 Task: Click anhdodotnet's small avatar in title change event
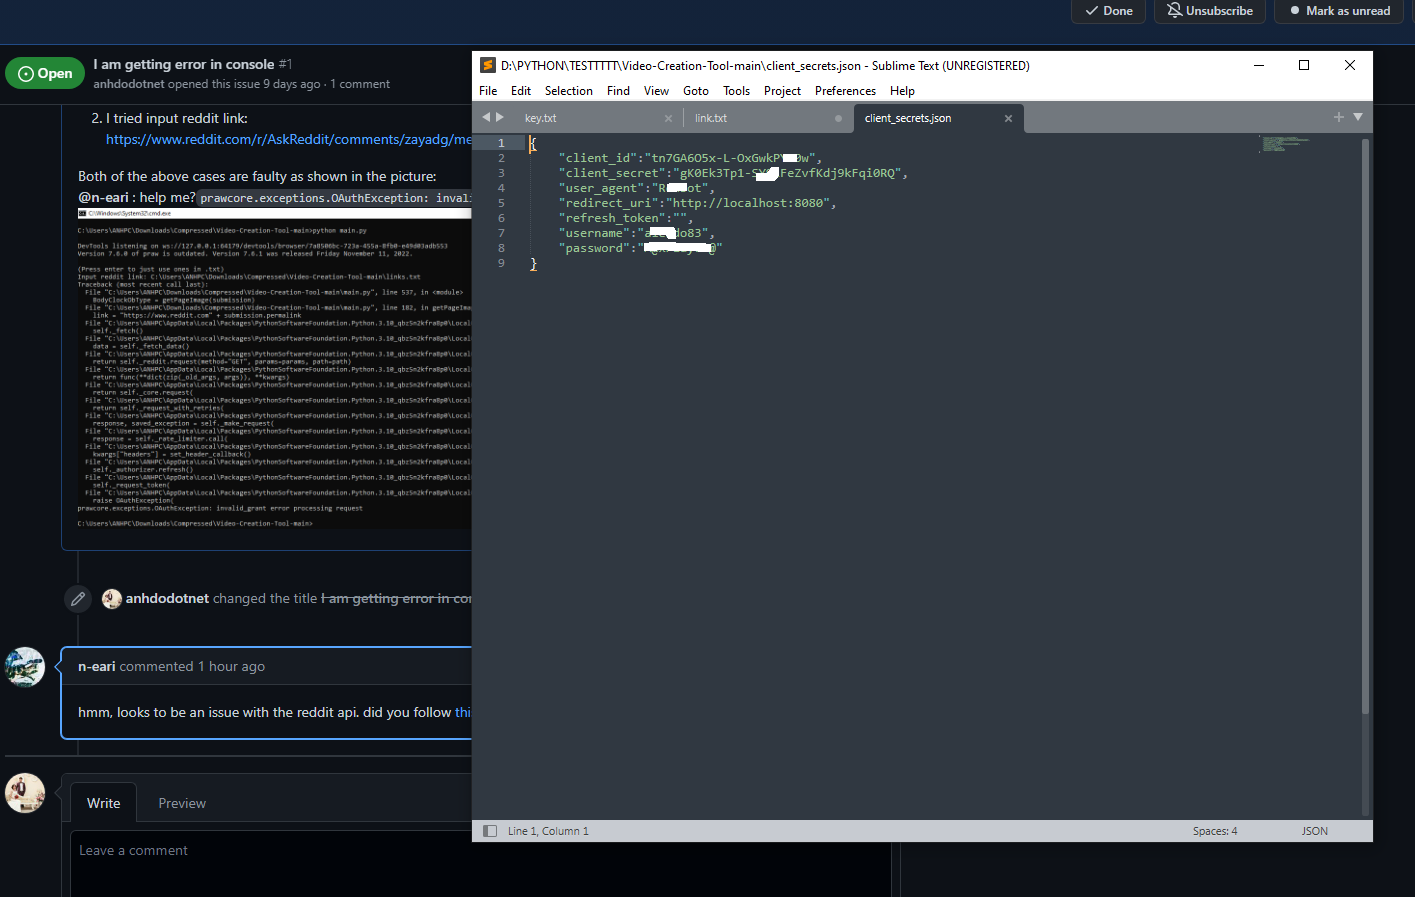pyautogui.click(x=112, y=598)
